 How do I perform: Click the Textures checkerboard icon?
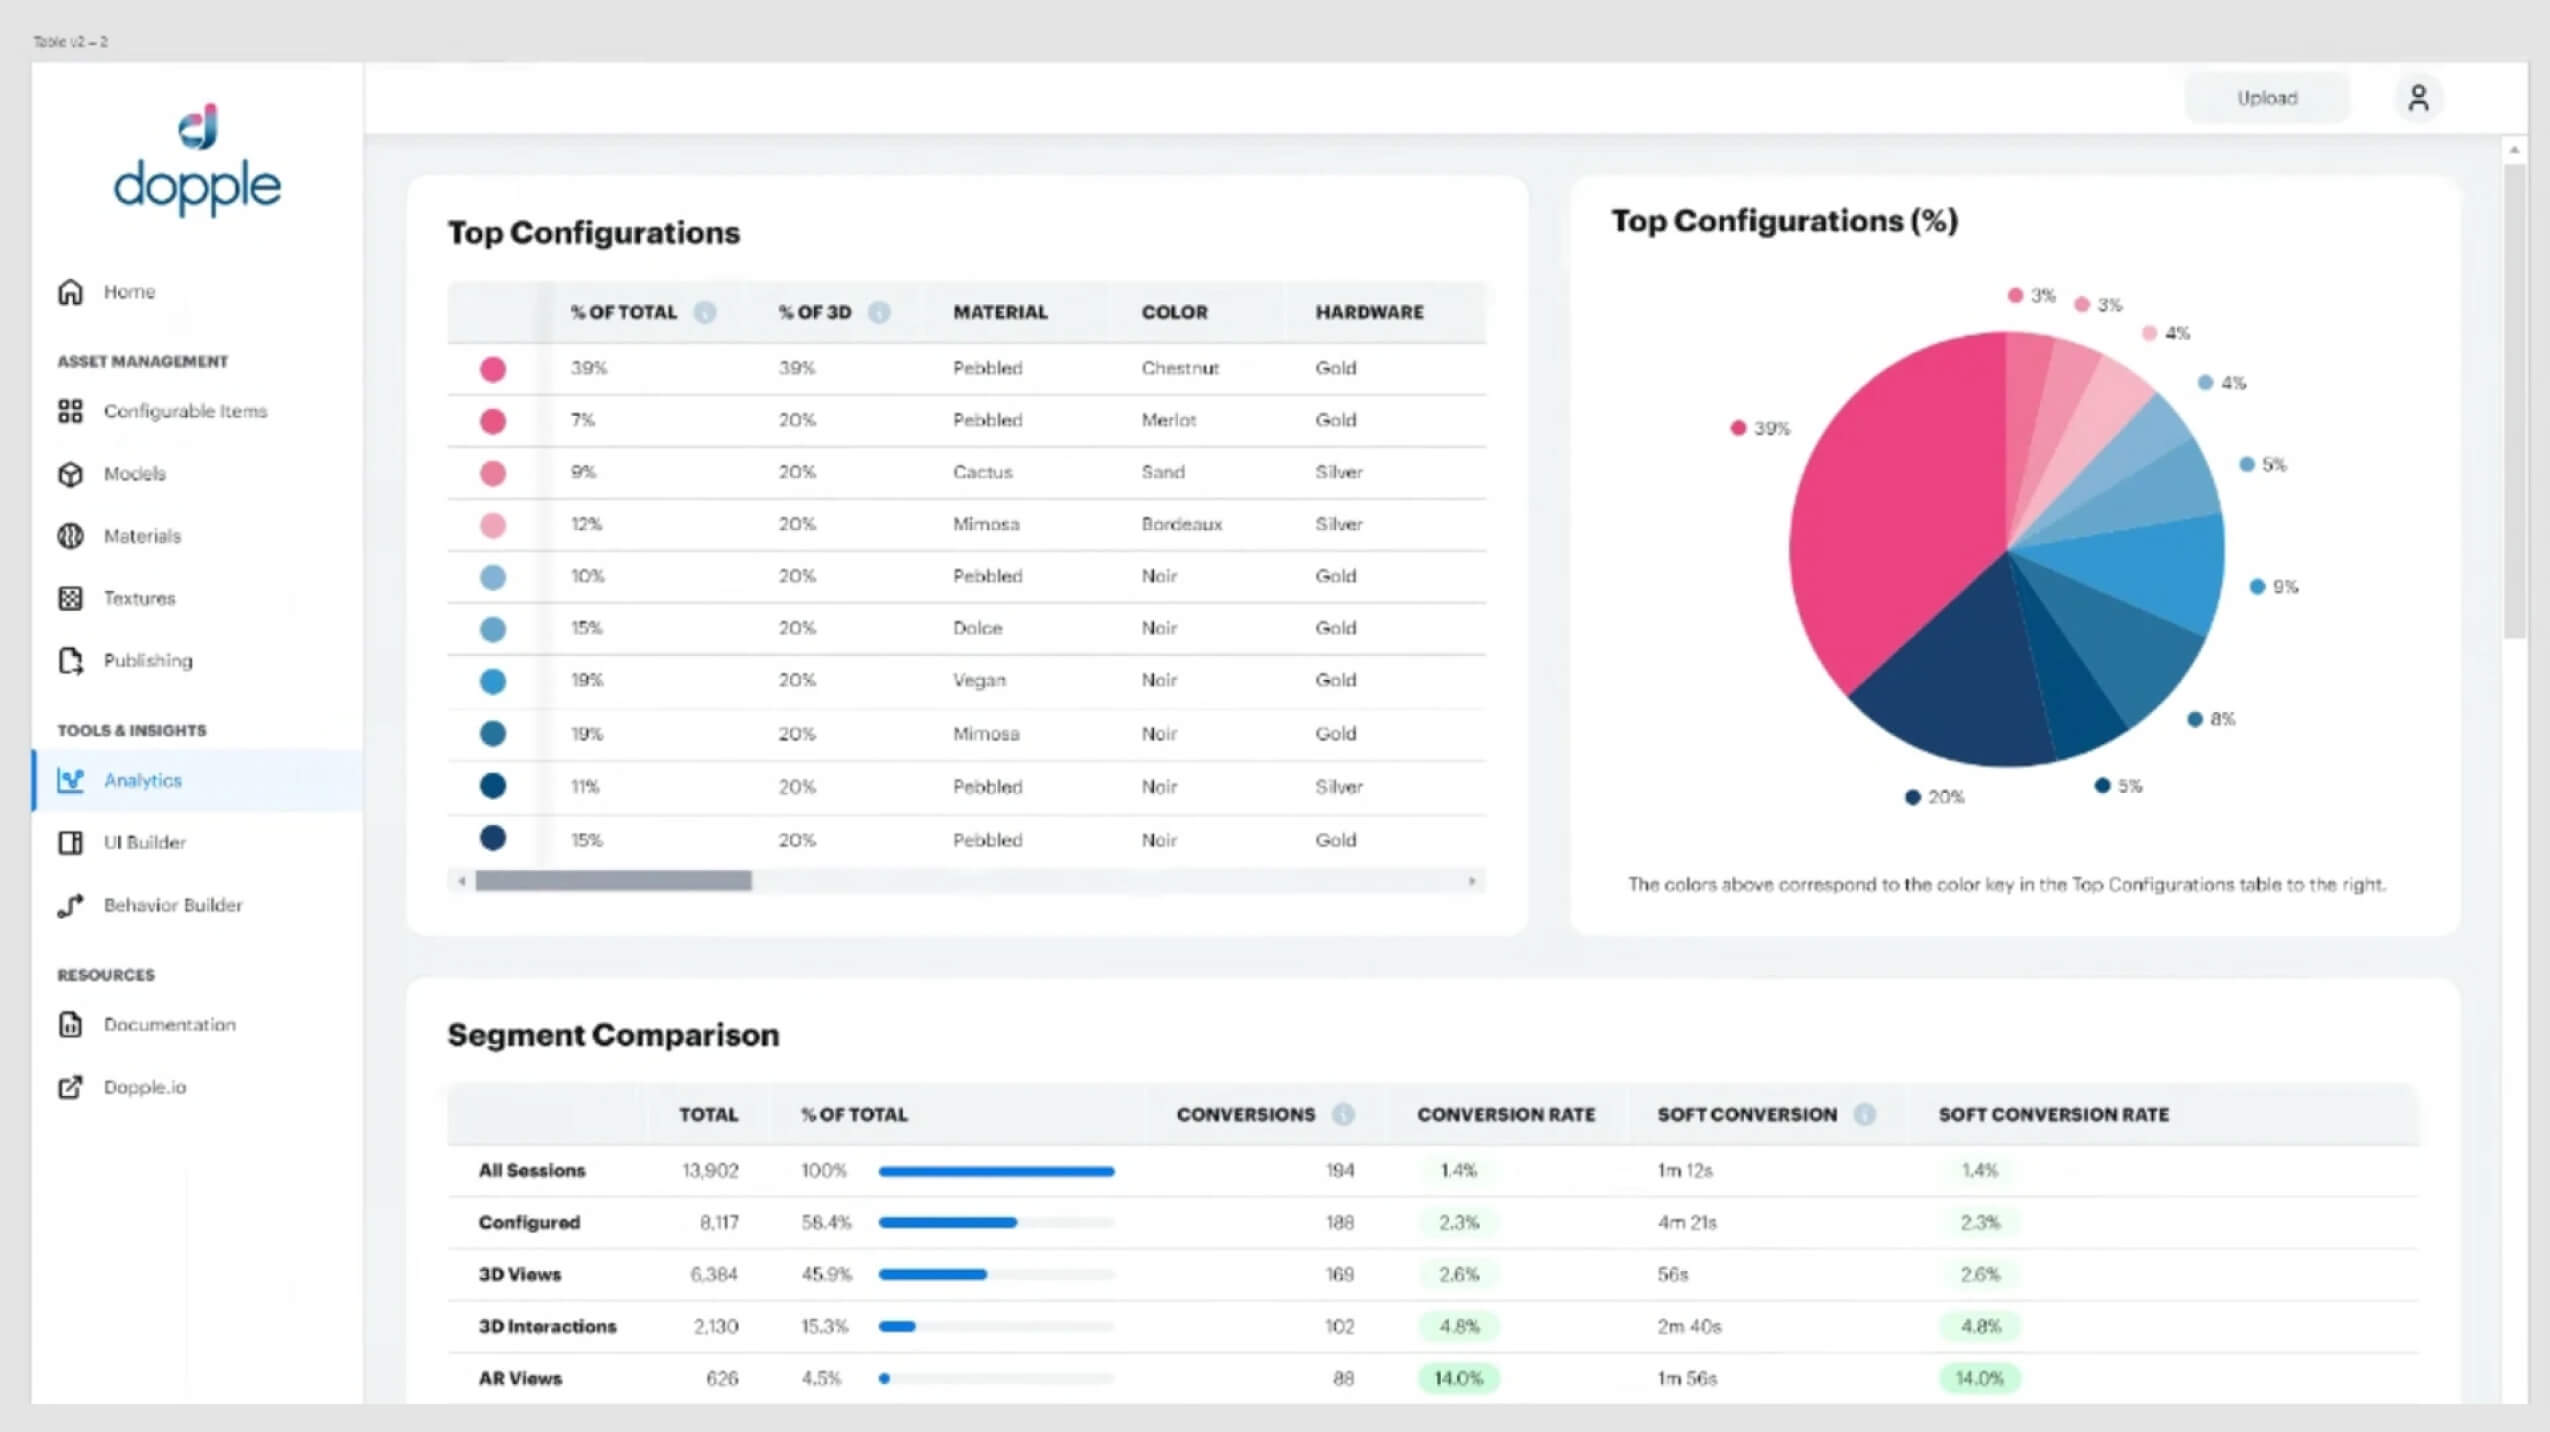pyautogui.click(x=70, y=598)
